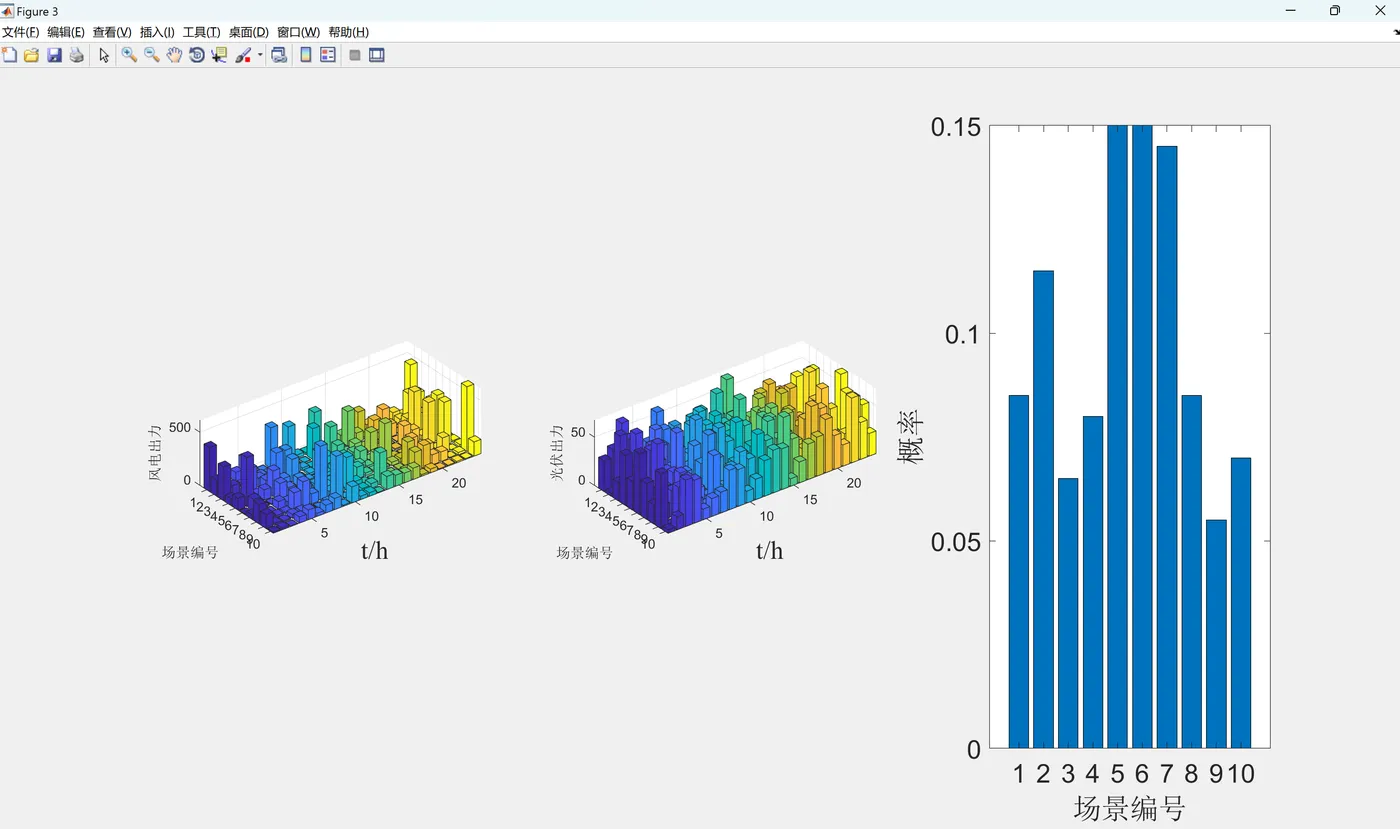Image resolution: width=1400 pixels, height=829 pixels.
Task: Open the 编辑(E) menu
Action: pos(66,32)
